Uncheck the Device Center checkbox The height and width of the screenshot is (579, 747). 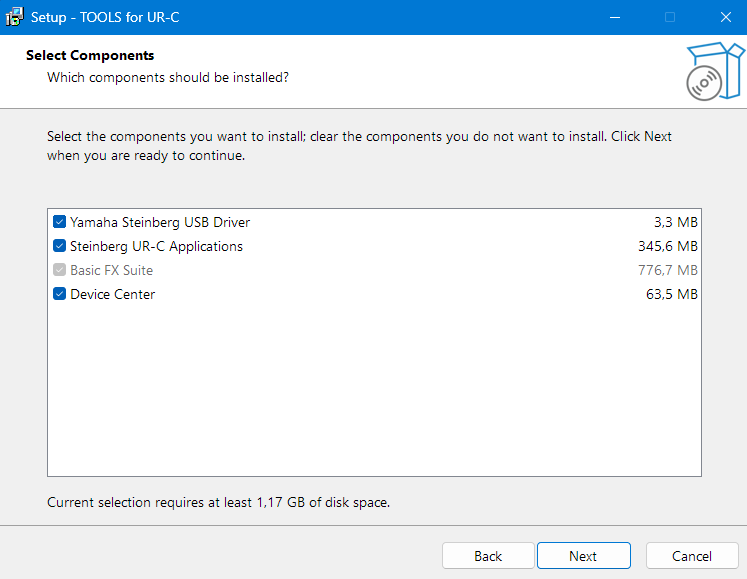[60, 294]
